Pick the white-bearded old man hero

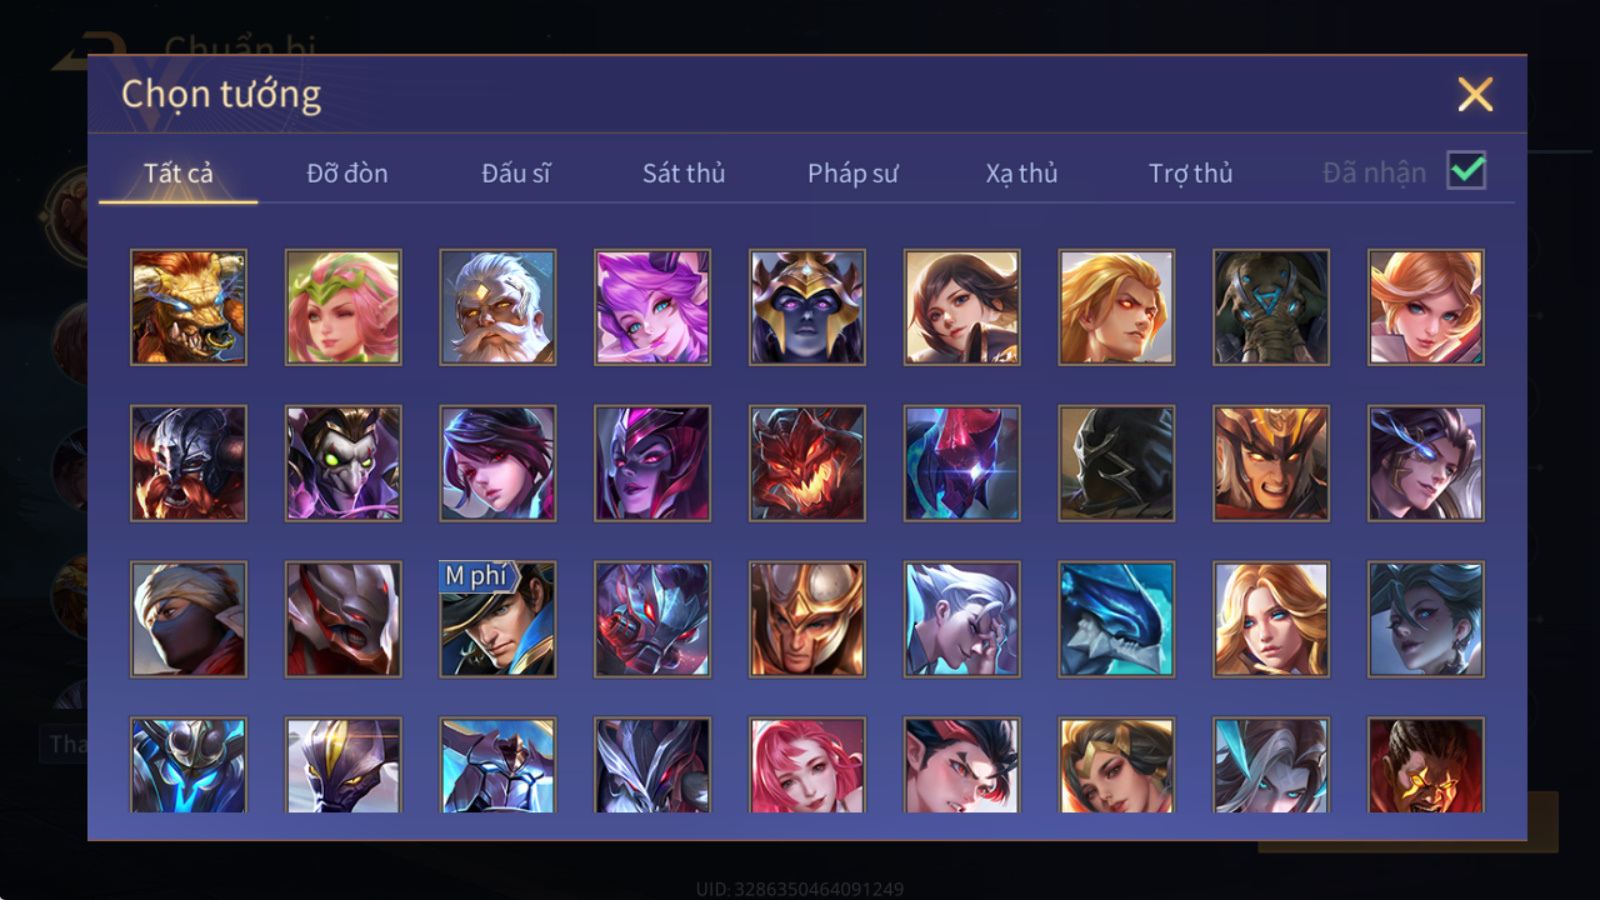coord(497,307)
